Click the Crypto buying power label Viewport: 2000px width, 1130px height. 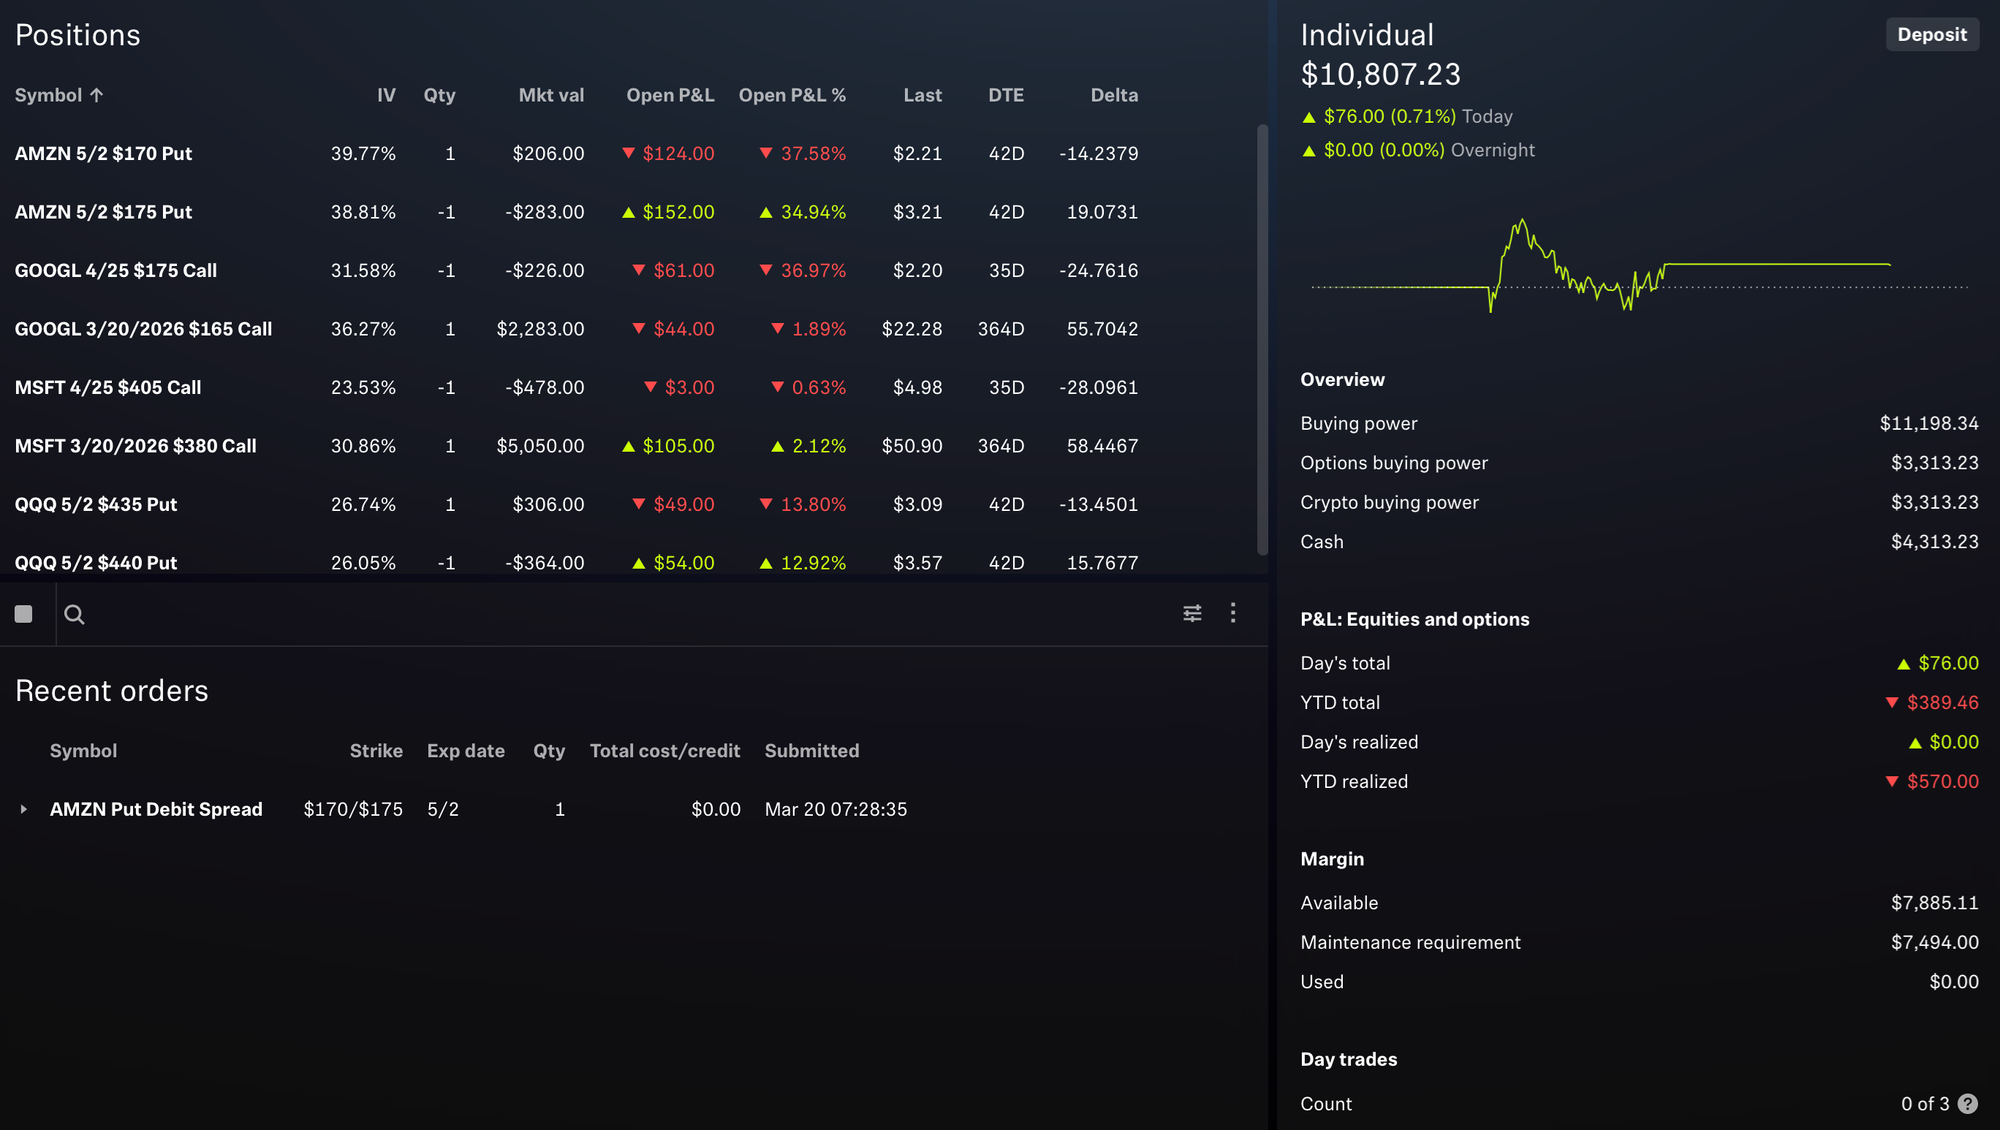coord(1389,502)
